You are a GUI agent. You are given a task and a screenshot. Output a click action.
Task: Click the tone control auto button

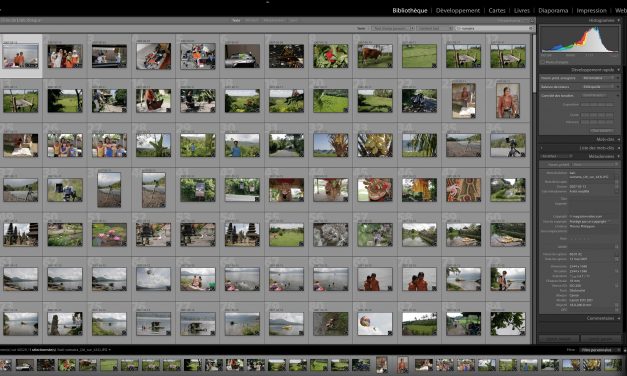(x=594, y=96)
